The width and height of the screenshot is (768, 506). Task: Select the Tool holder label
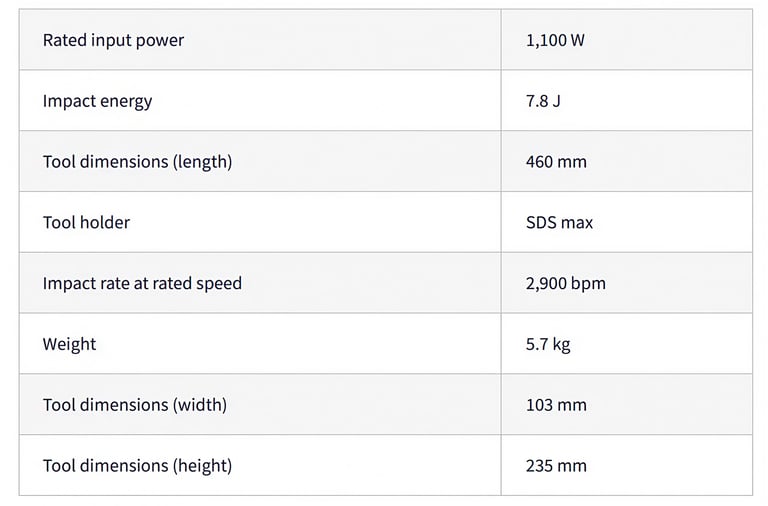[86, 222]
